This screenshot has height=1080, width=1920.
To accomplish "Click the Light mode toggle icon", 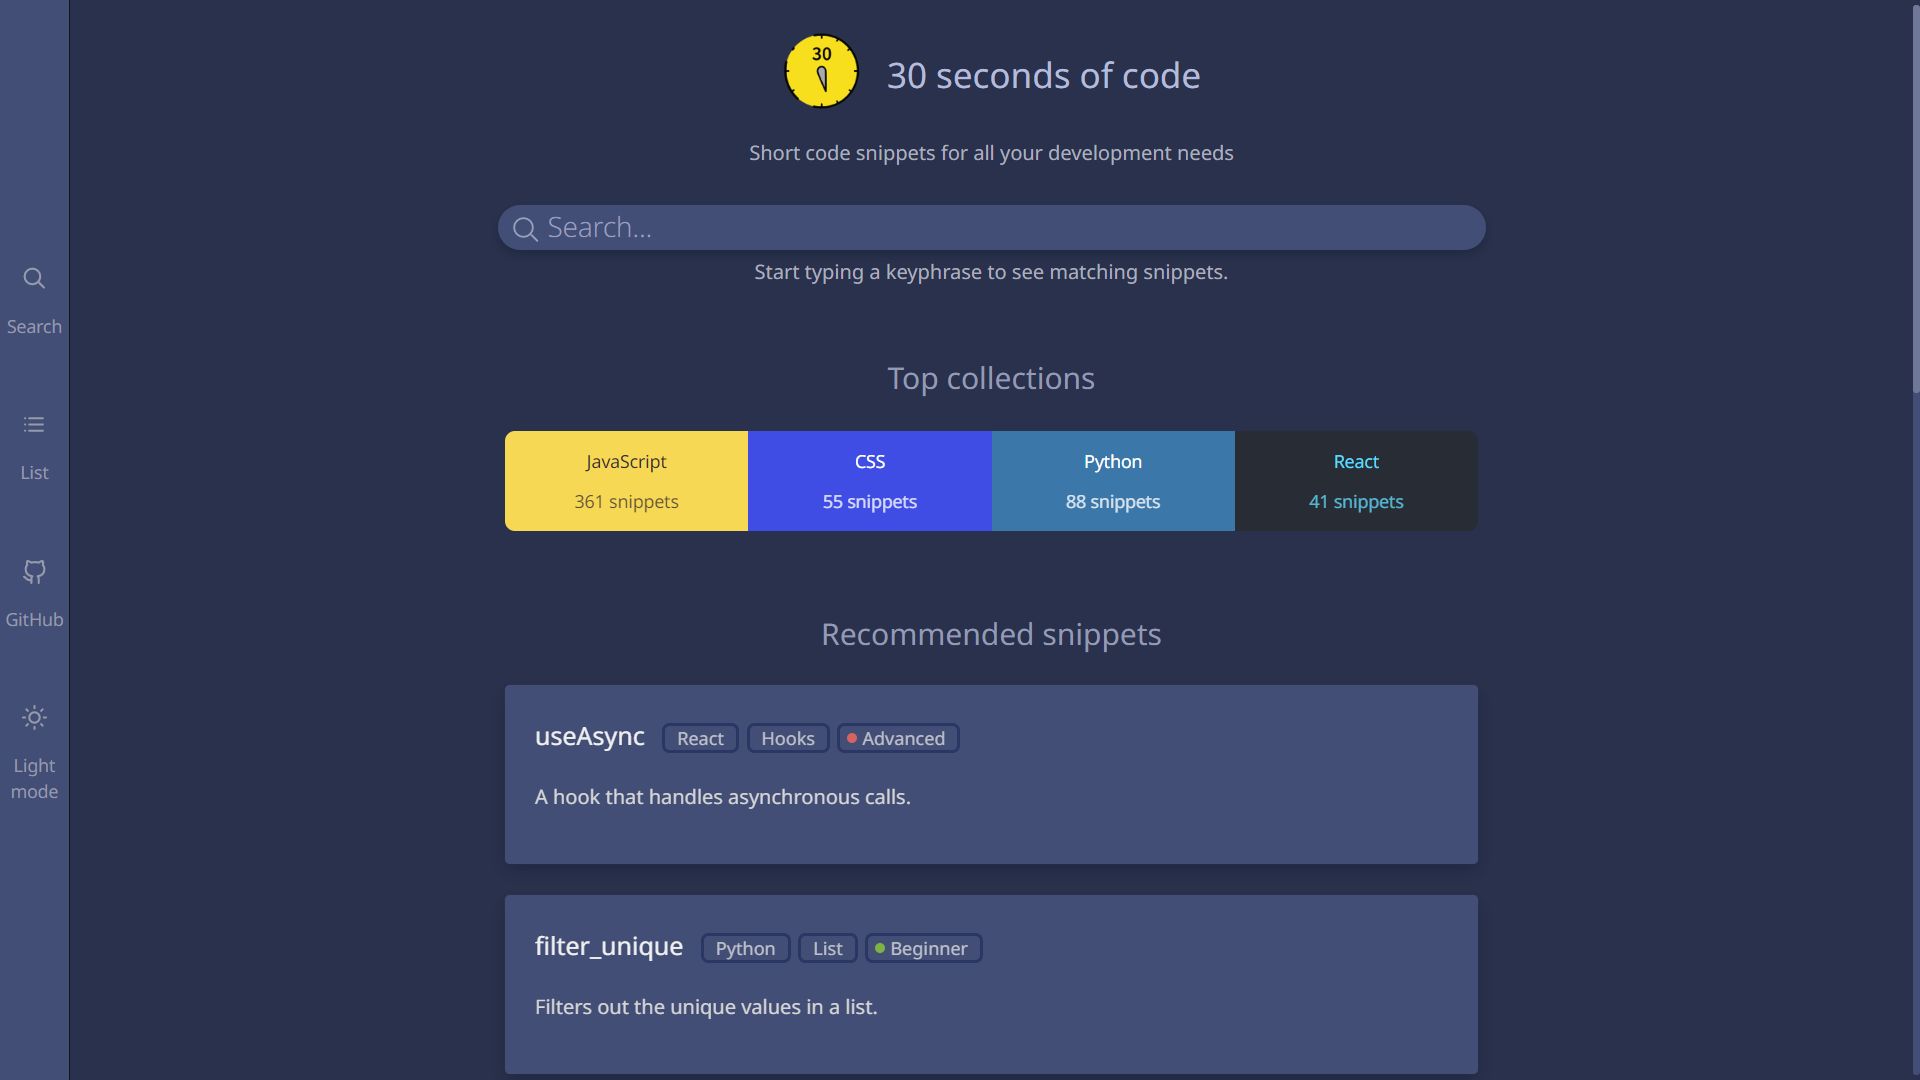I will pos(34,717).
